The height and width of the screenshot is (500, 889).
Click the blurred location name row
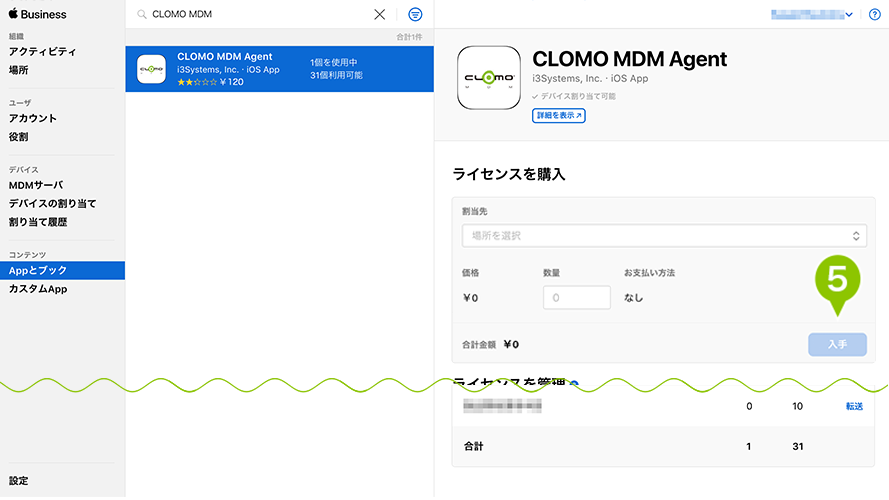(502, 406)
